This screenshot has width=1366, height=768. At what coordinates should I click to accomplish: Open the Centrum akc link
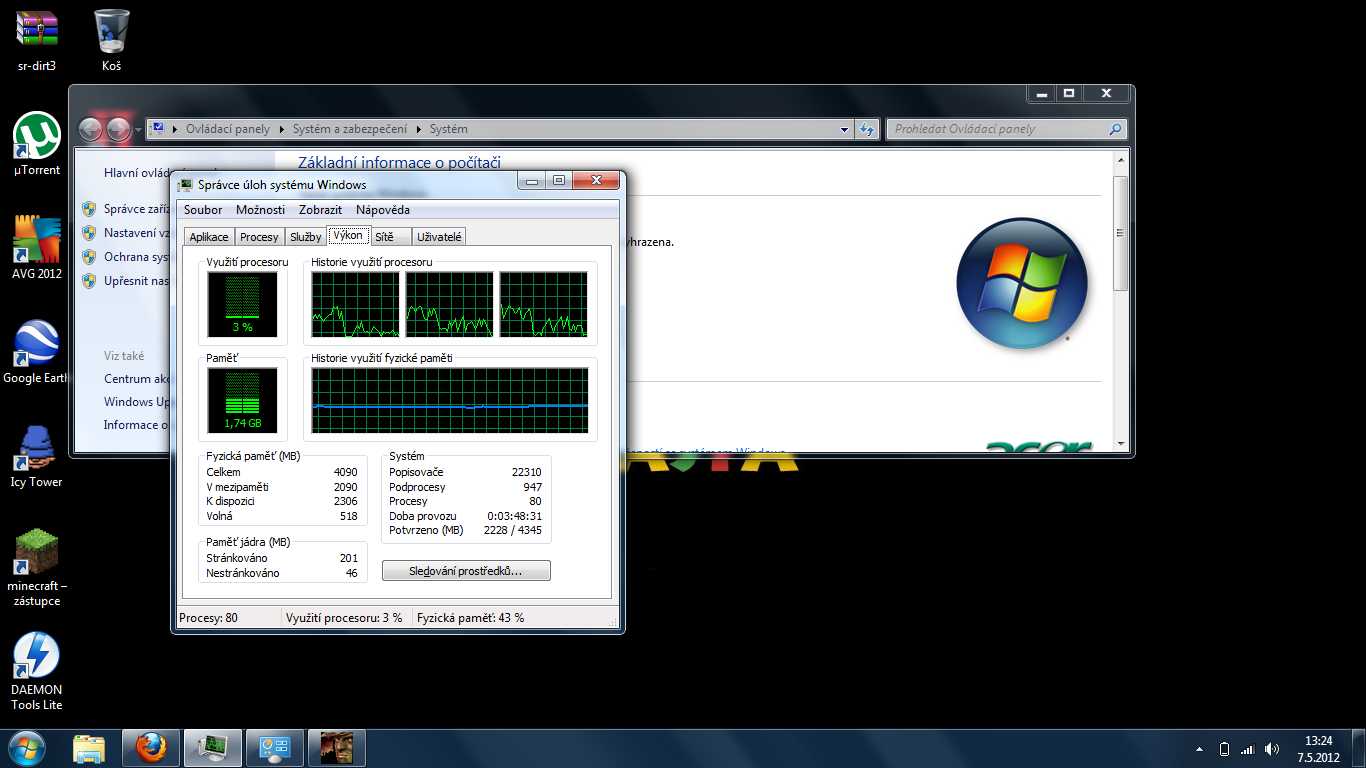point(137,379)
